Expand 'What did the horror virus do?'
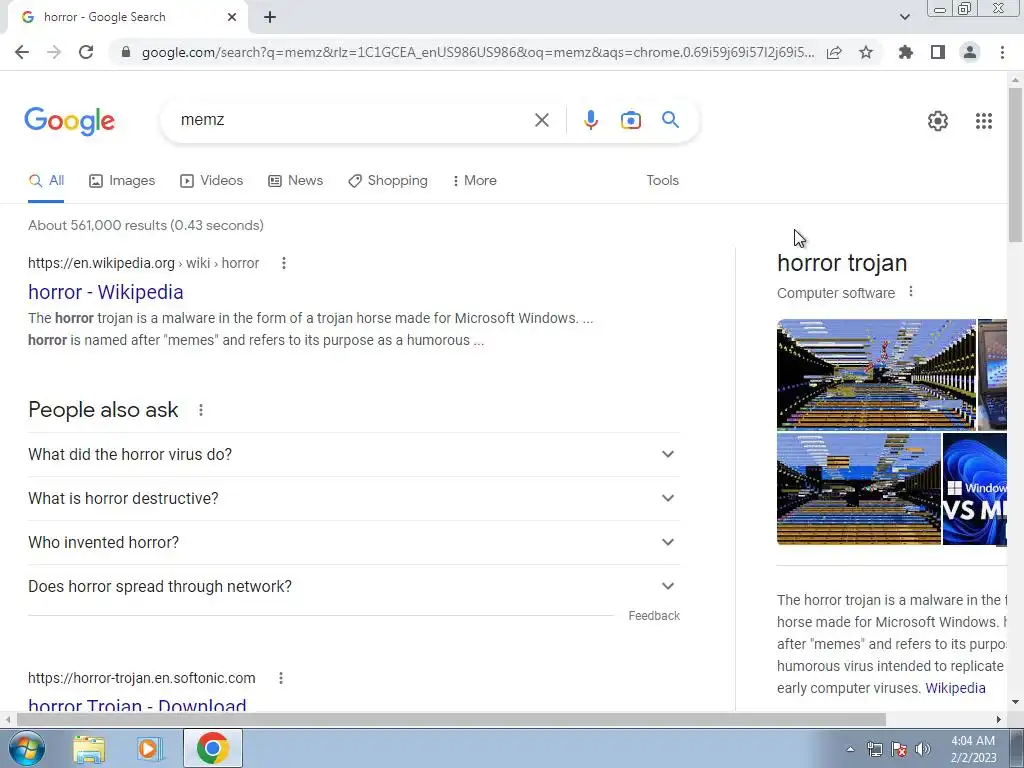Viewport: 1024px width, 768px height. click(x=354, y=455)
